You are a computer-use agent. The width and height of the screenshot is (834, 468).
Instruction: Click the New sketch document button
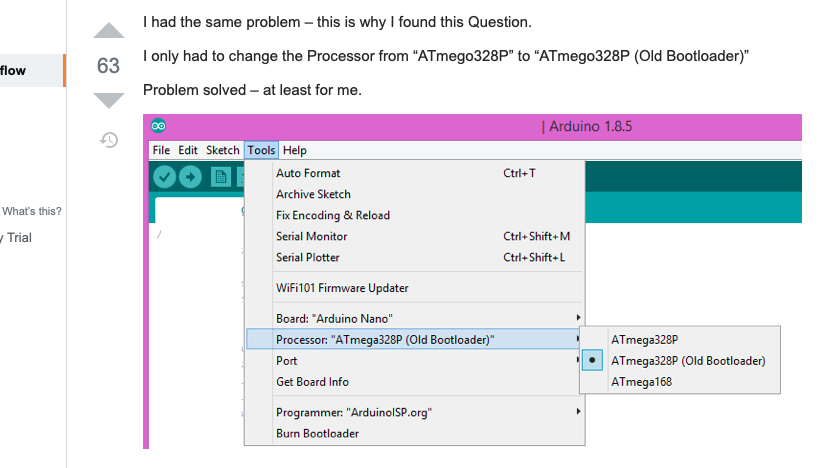[x=221, y=177]
